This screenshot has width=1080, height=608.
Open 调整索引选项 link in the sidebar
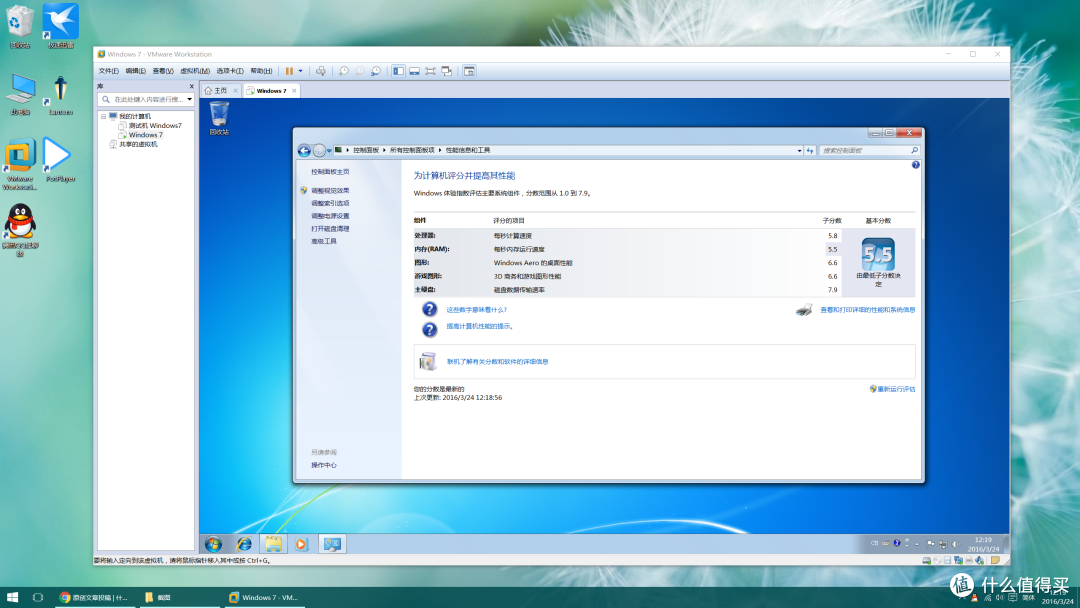pyautogui.click(x=330, y=203)
